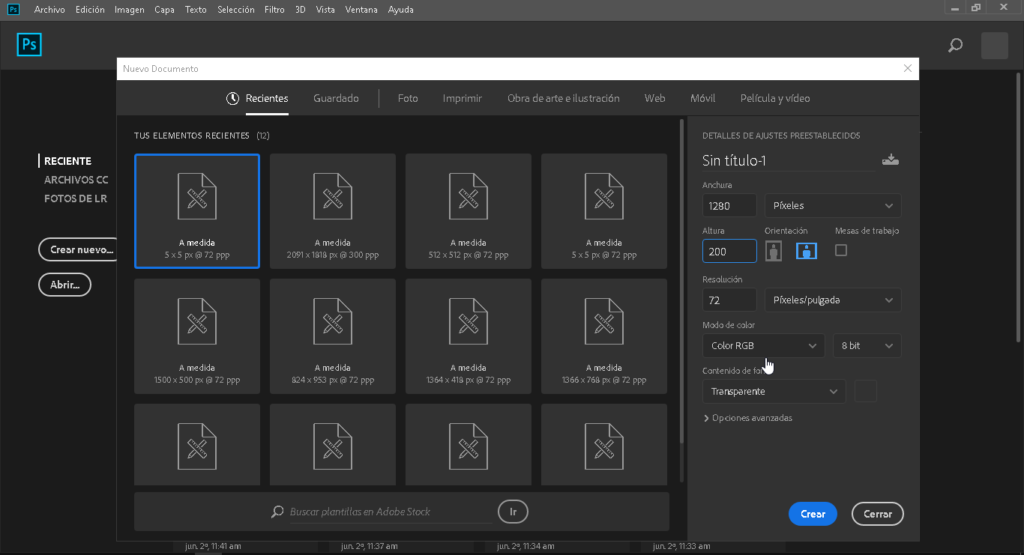Open Píxeles/pulgada resolution unit dropdown

[x=833, y=300]
